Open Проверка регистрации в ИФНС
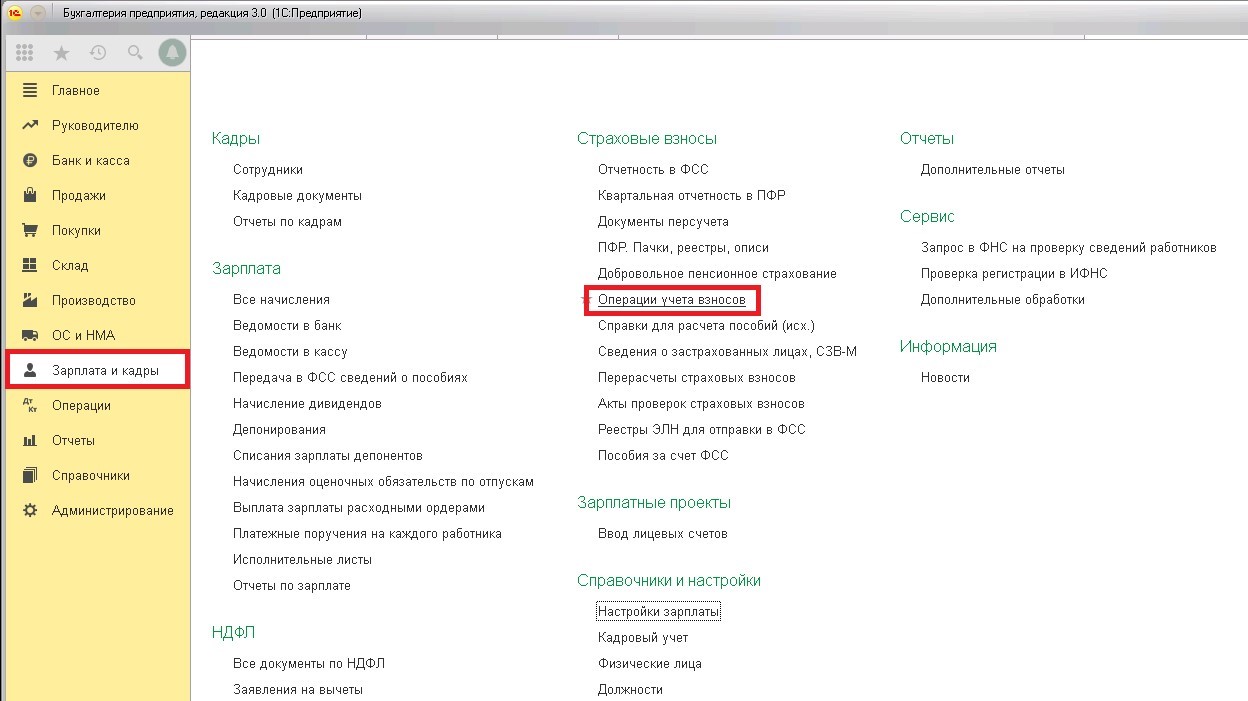1248x701 pixels. [1014, 274]
